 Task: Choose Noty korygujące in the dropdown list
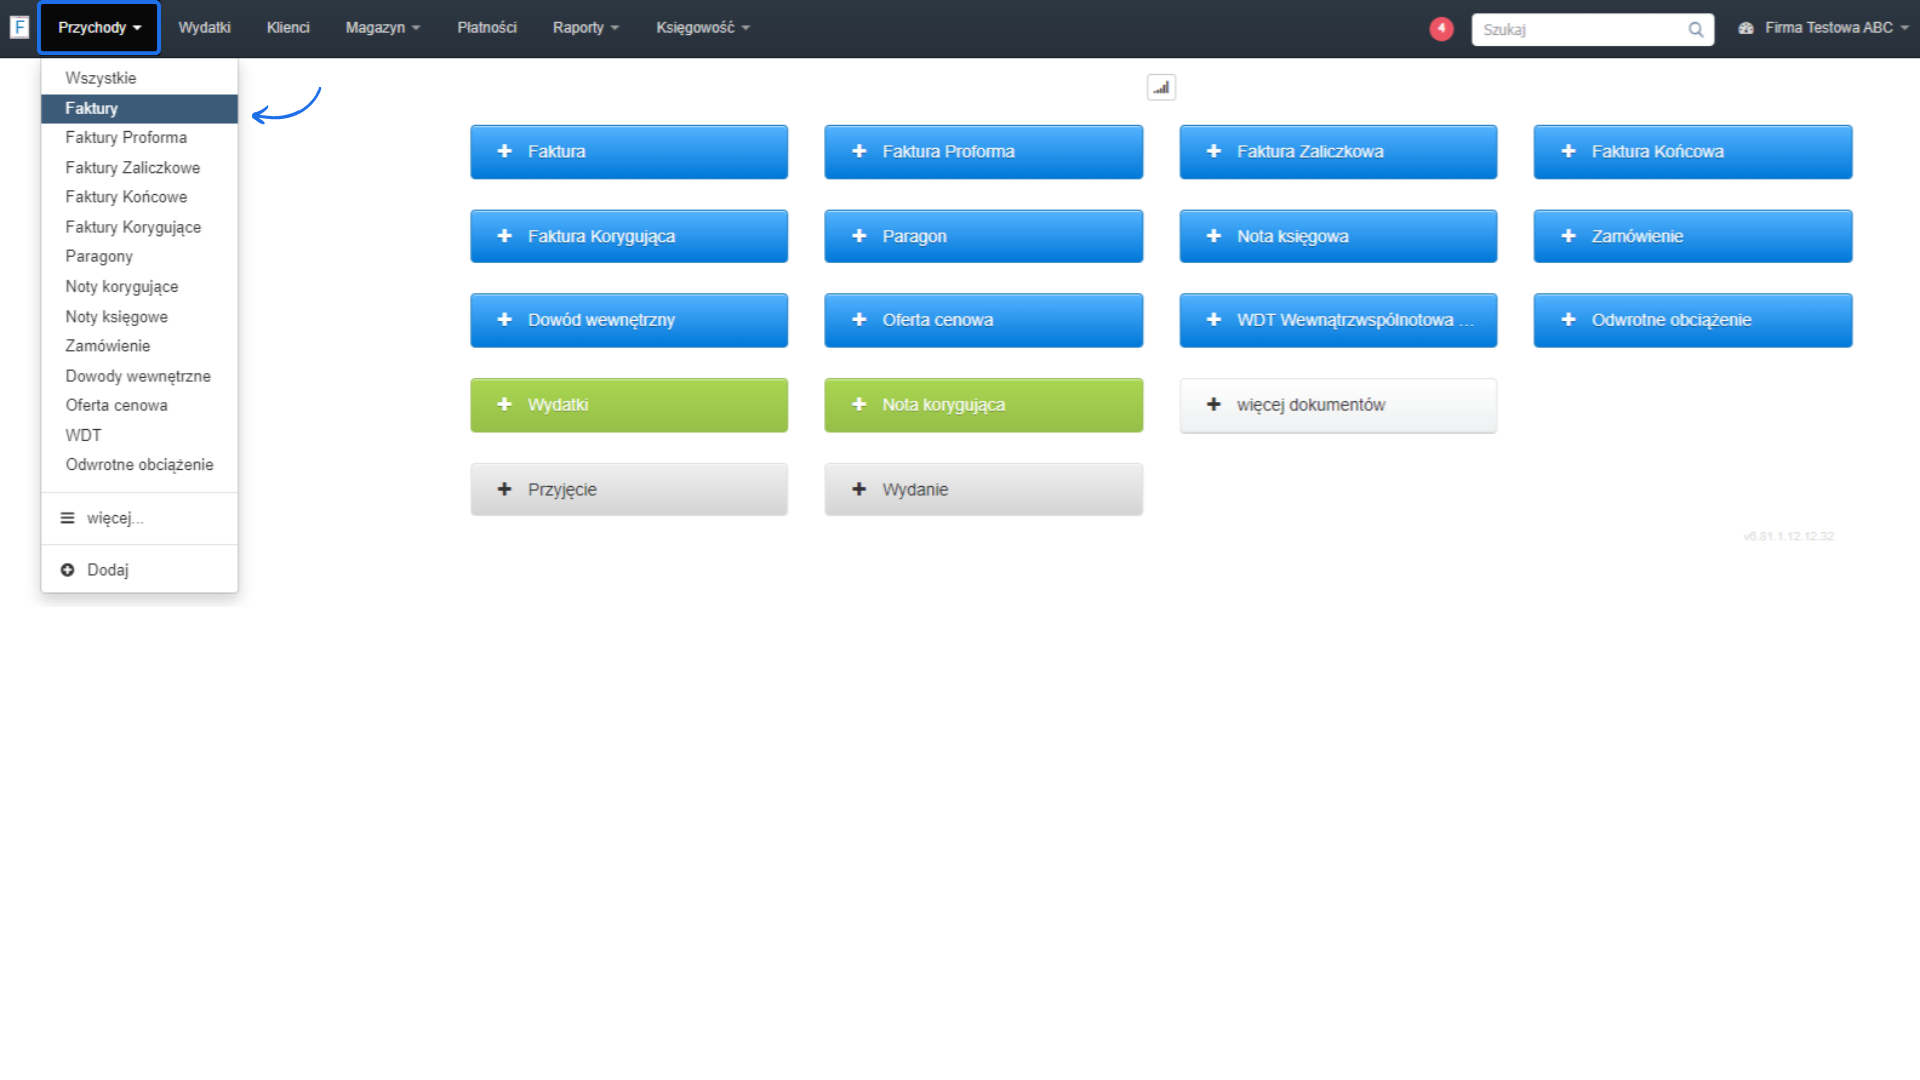point(122,287)
